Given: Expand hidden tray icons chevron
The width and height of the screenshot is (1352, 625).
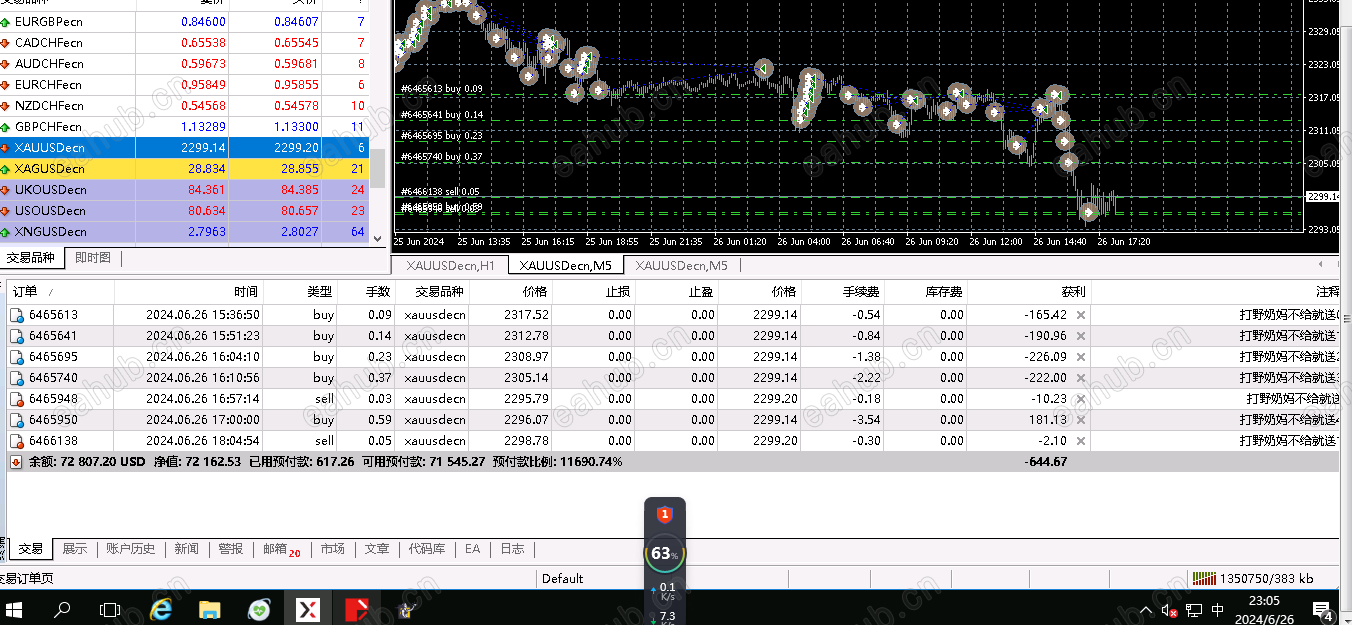Looking at the screenshot, I should (1146, 610).
